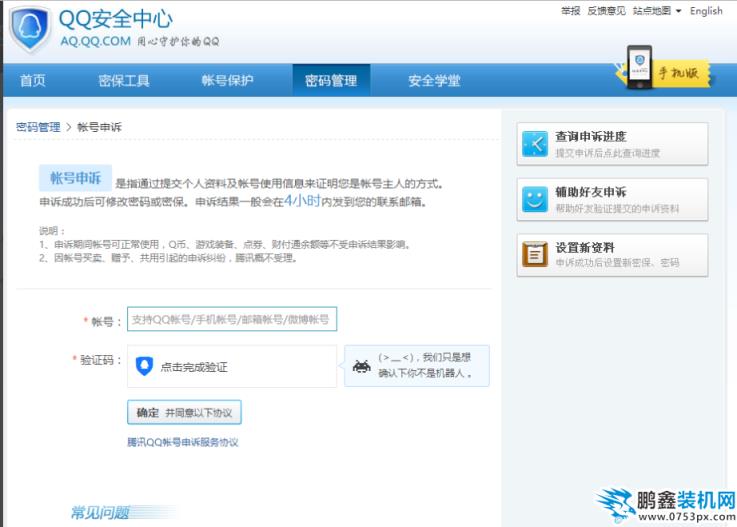Open the 帐号保护 tab

tap(227, 80)
